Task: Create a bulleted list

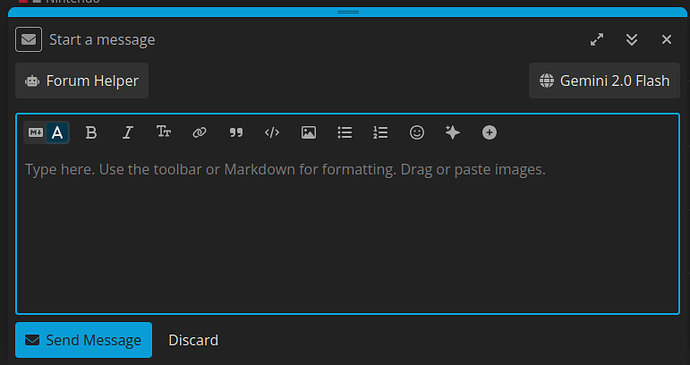Action: coord(345,133)
